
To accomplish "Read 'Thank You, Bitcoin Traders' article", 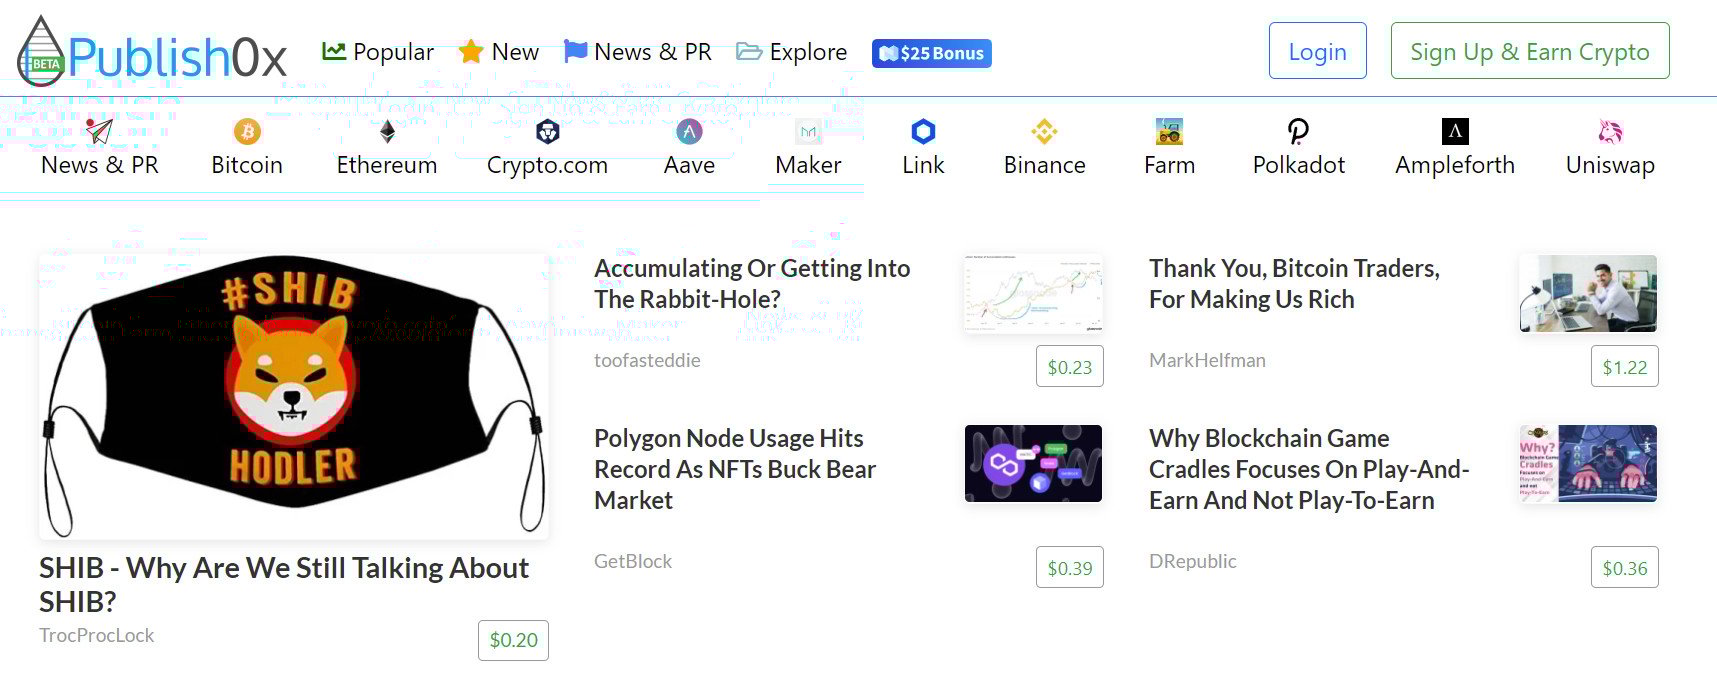I will point(1294,284).
